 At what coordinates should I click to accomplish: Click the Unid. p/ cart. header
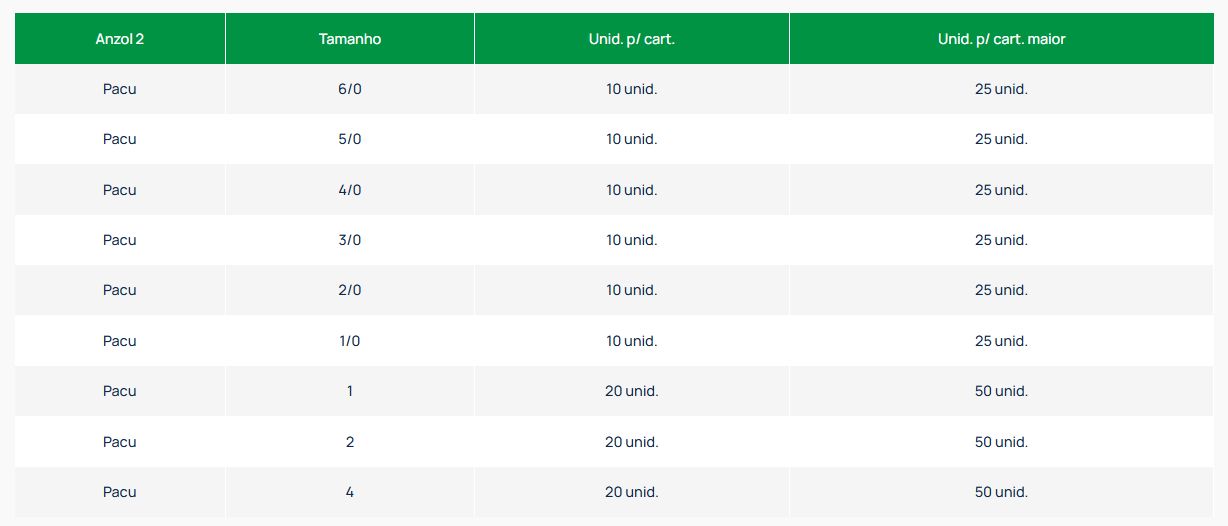coord(632,39)
